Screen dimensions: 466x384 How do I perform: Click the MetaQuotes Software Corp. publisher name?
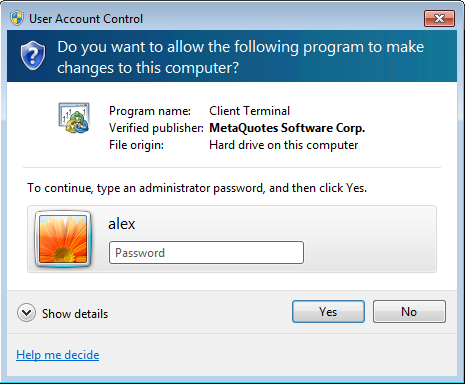(x=287, y=128)
